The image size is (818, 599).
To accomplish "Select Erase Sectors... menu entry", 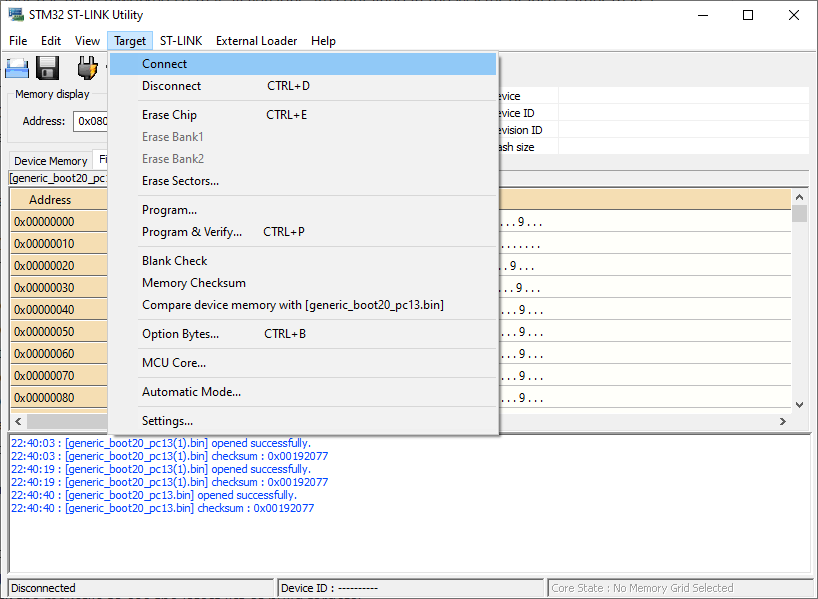I will tap(303, 181).
